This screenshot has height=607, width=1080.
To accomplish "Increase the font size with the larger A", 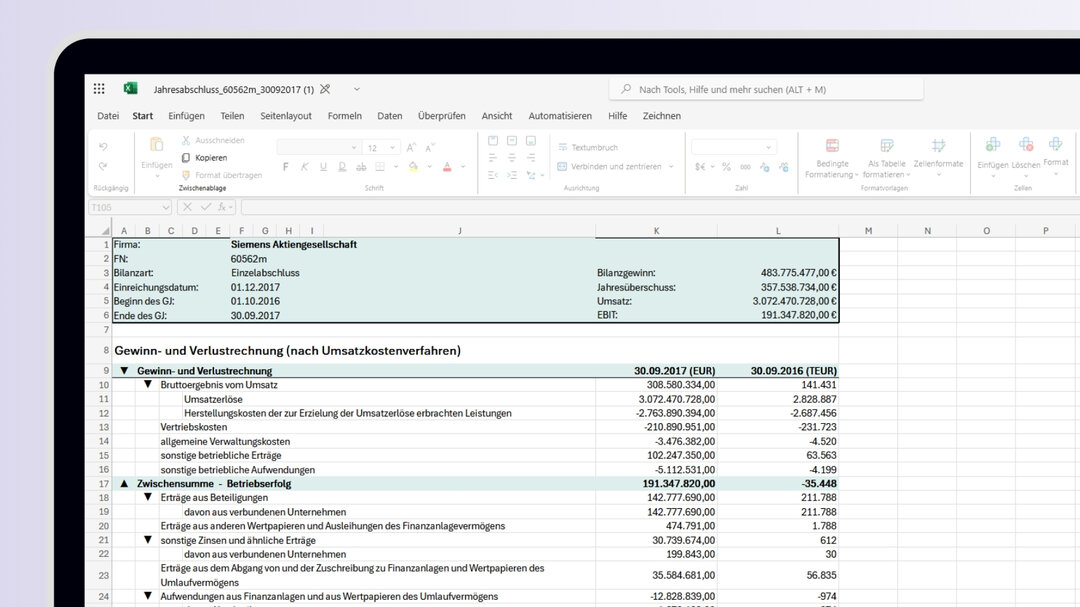I will point(411,147).
